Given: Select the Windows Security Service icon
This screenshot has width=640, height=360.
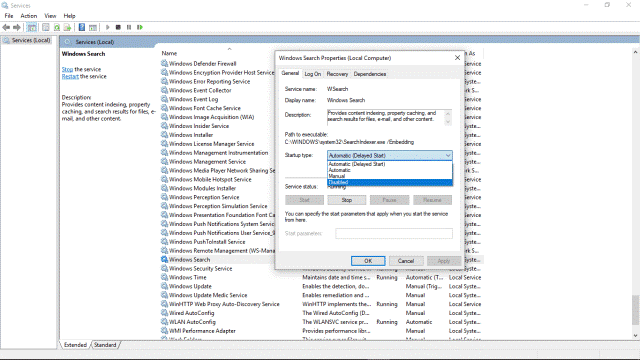Looking at the screenshot, I should (x=164, y=269).
